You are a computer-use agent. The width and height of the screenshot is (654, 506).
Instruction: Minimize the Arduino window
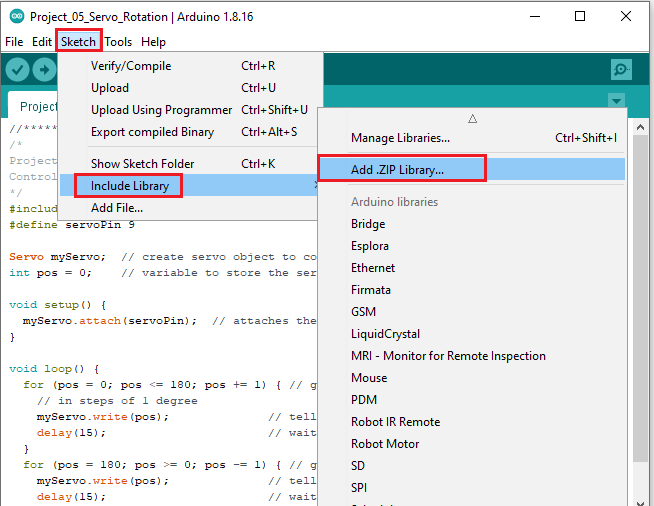pos(535,17)
